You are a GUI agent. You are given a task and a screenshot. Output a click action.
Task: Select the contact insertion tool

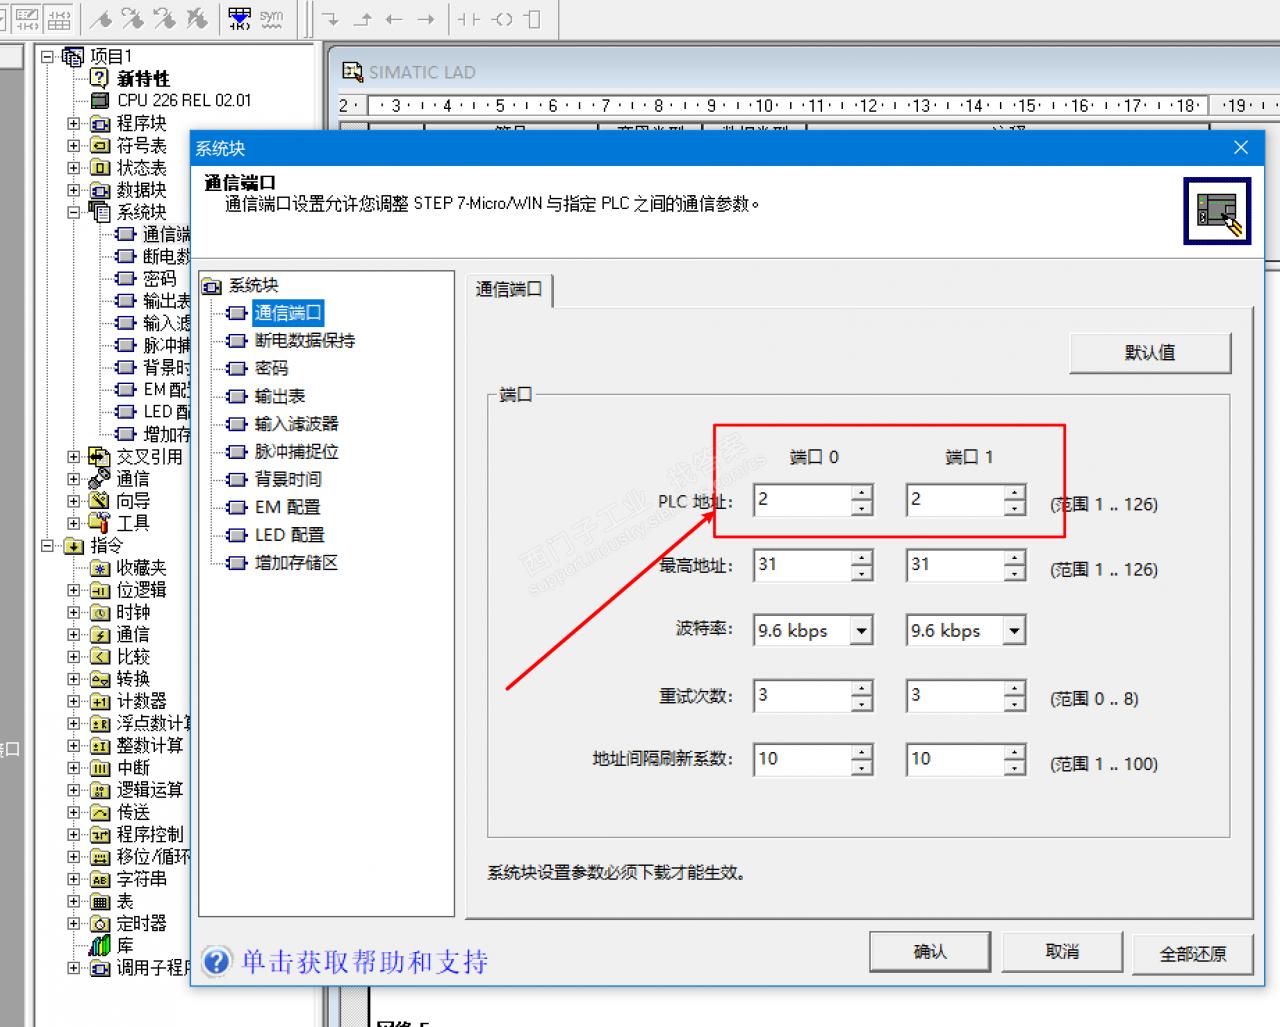click(x=468, y=18)
